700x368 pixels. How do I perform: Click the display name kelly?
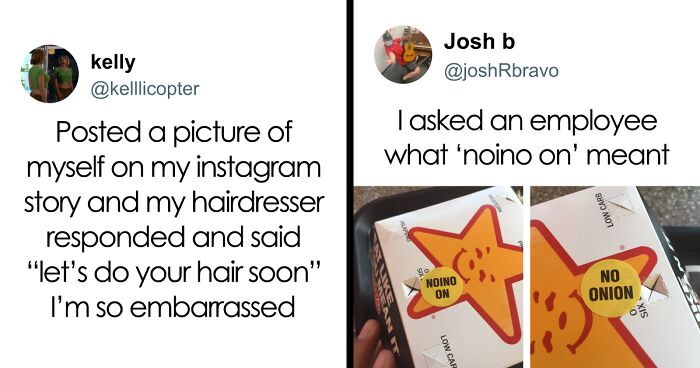click(113, 62)
